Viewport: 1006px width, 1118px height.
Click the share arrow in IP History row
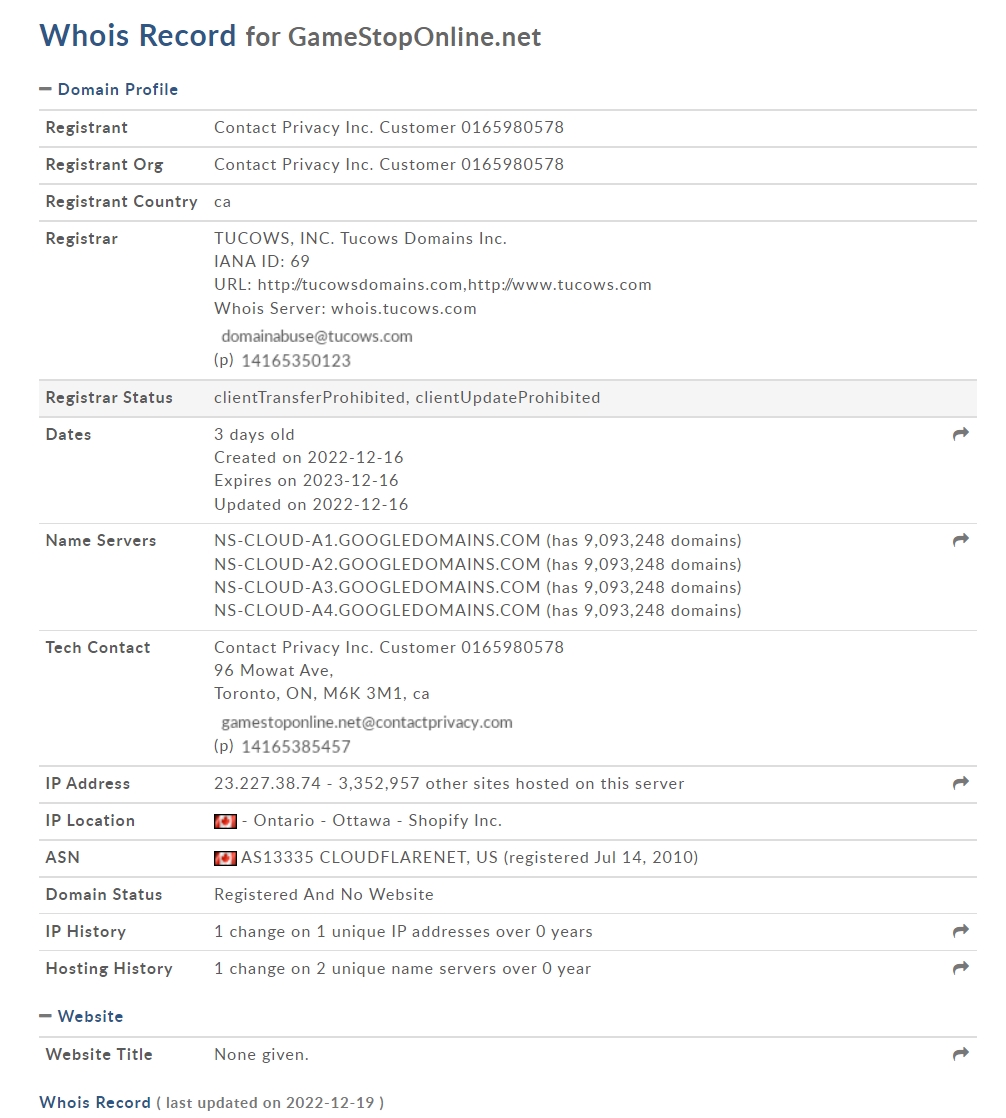[960, 930]
